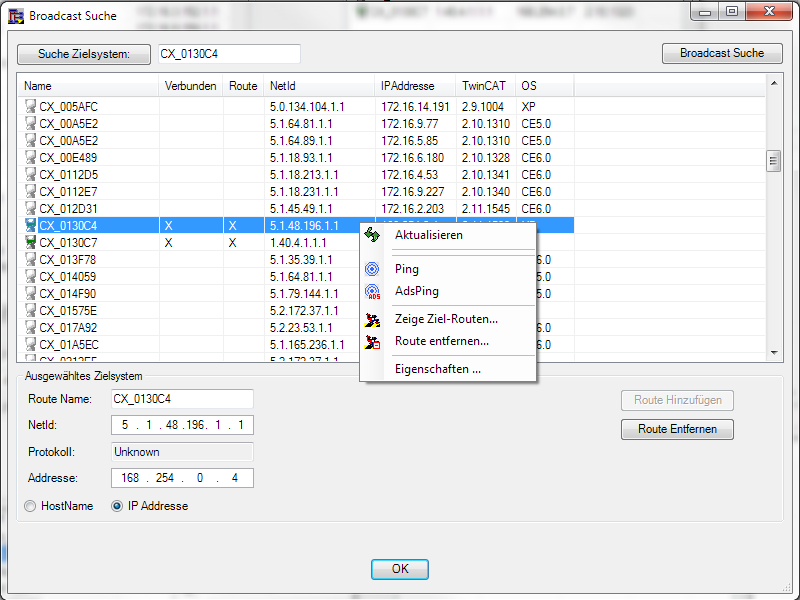Click the computer icon beside CX_01575E
Screen dimensions: 800x600
31,311
